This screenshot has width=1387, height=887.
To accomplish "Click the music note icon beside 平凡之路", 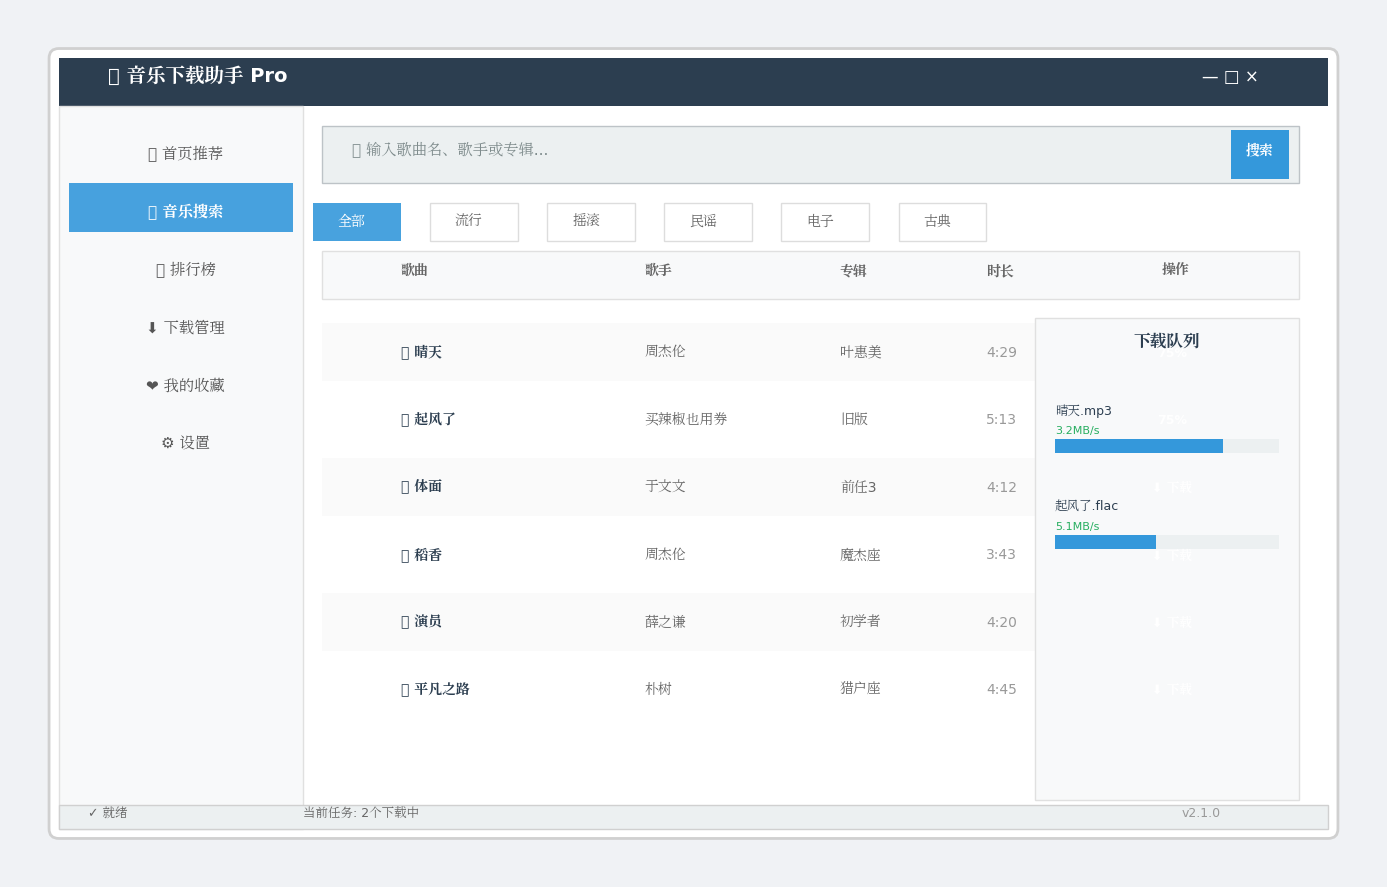I will [403, 688].
